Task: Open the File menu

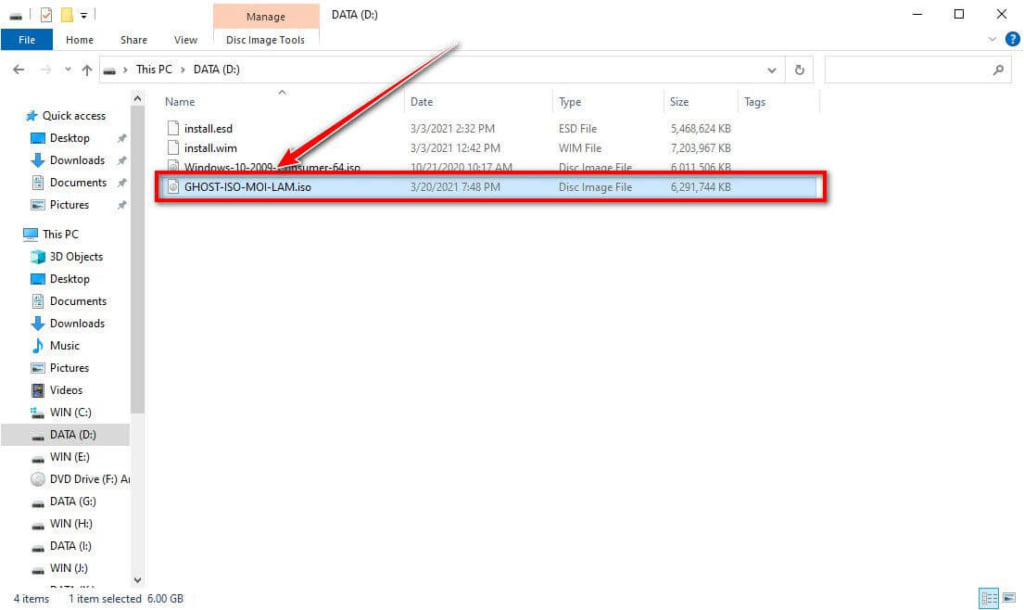Action: [x=27, y=40]
